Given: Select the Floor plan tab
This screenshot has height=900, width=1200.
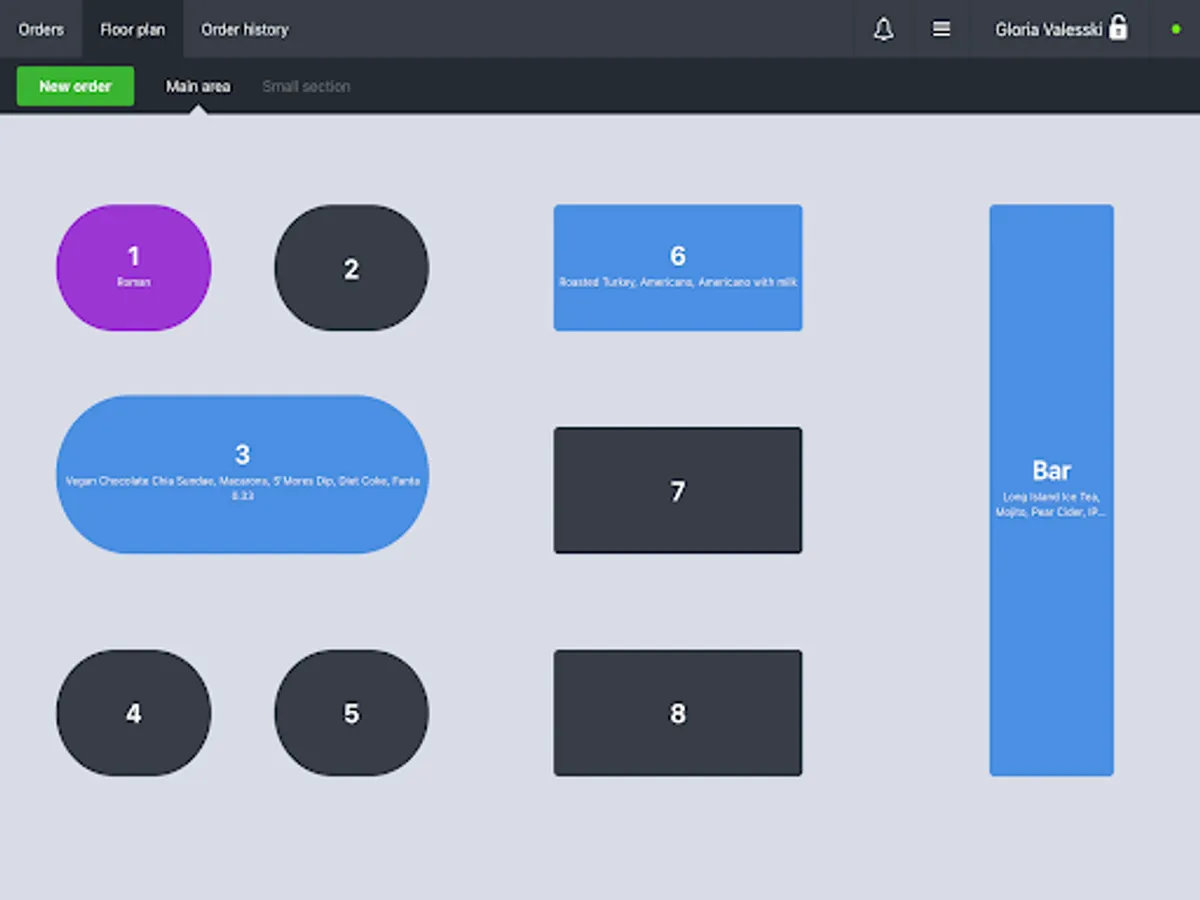Looking at the screenshot, I should pyautogui.click(x=132, y=29).
